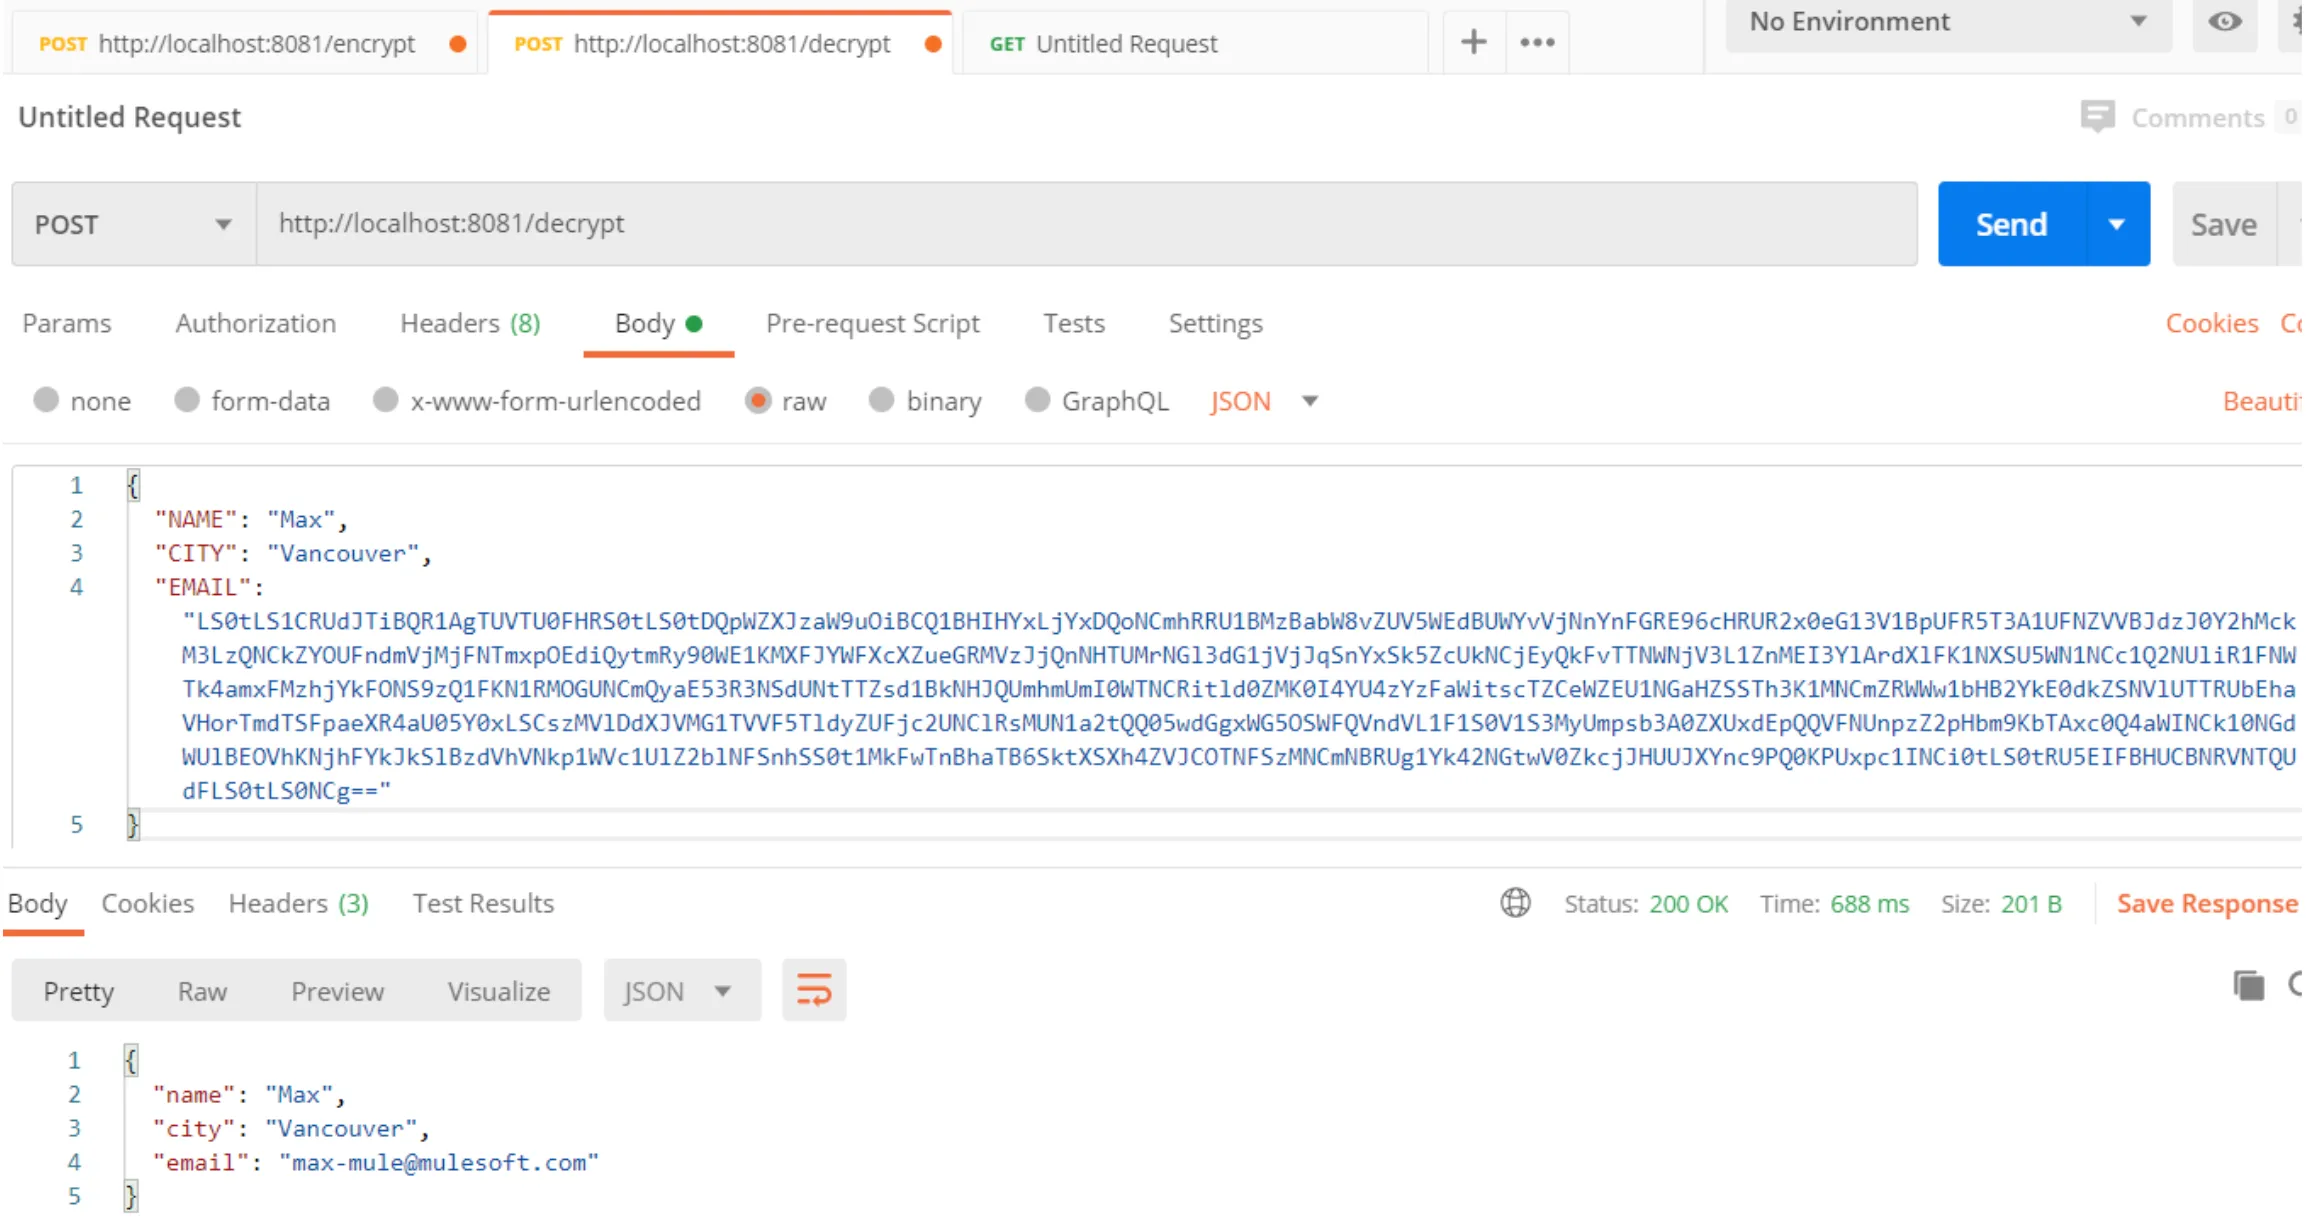Click the "NAME": "Max" line in request body
Viewport: 2306px width, 1228px height.
tap(250, 519)
